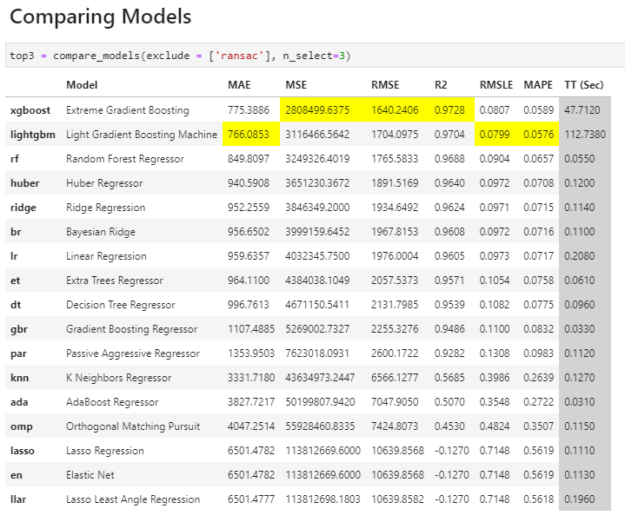Select the xgboost row index
The image size is (625, 522).
click(30, 110)
